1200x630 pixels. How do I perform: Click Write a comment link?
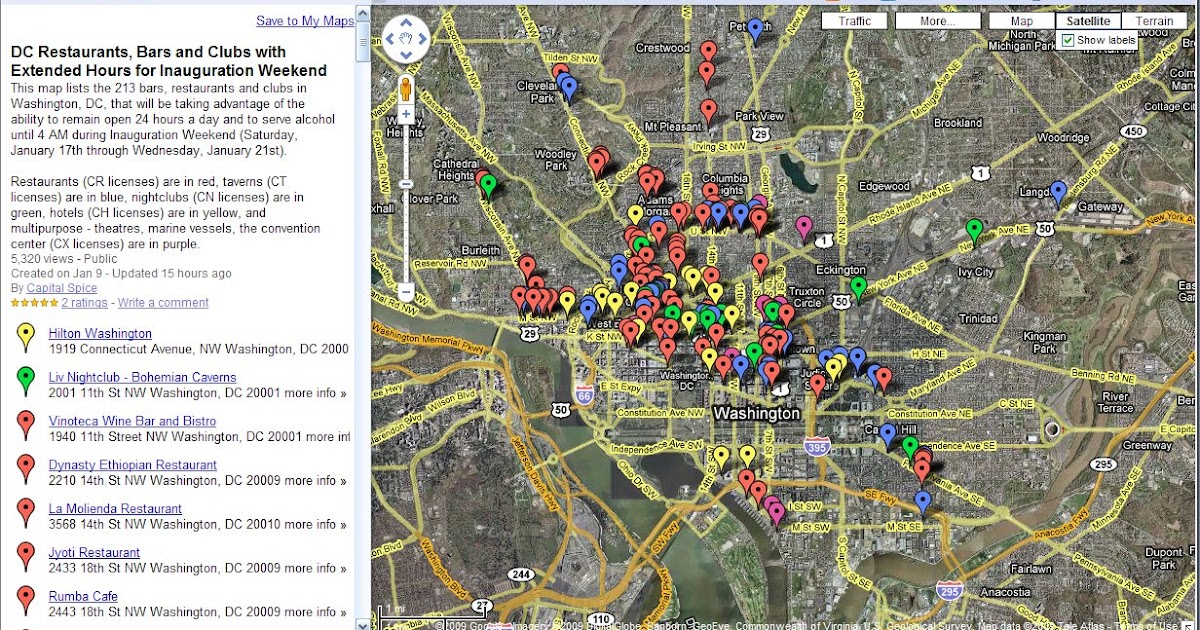point(163,303)
